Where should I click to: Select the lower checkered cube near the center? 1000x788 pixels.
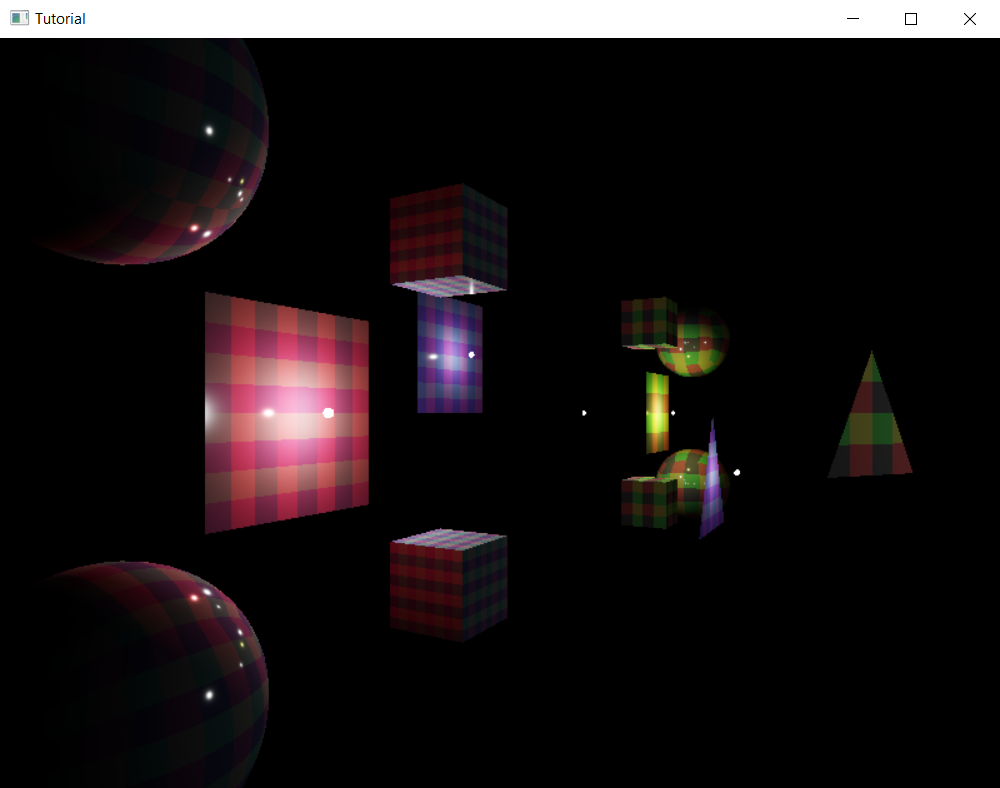(x=448, y=585)
